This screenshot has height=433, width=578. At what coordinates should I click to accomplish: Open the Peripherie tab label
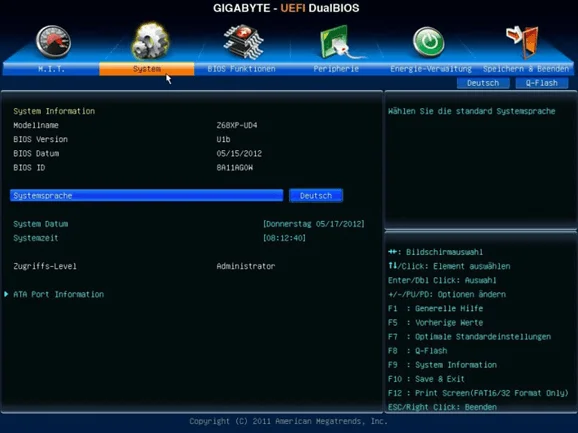[336, 69]
